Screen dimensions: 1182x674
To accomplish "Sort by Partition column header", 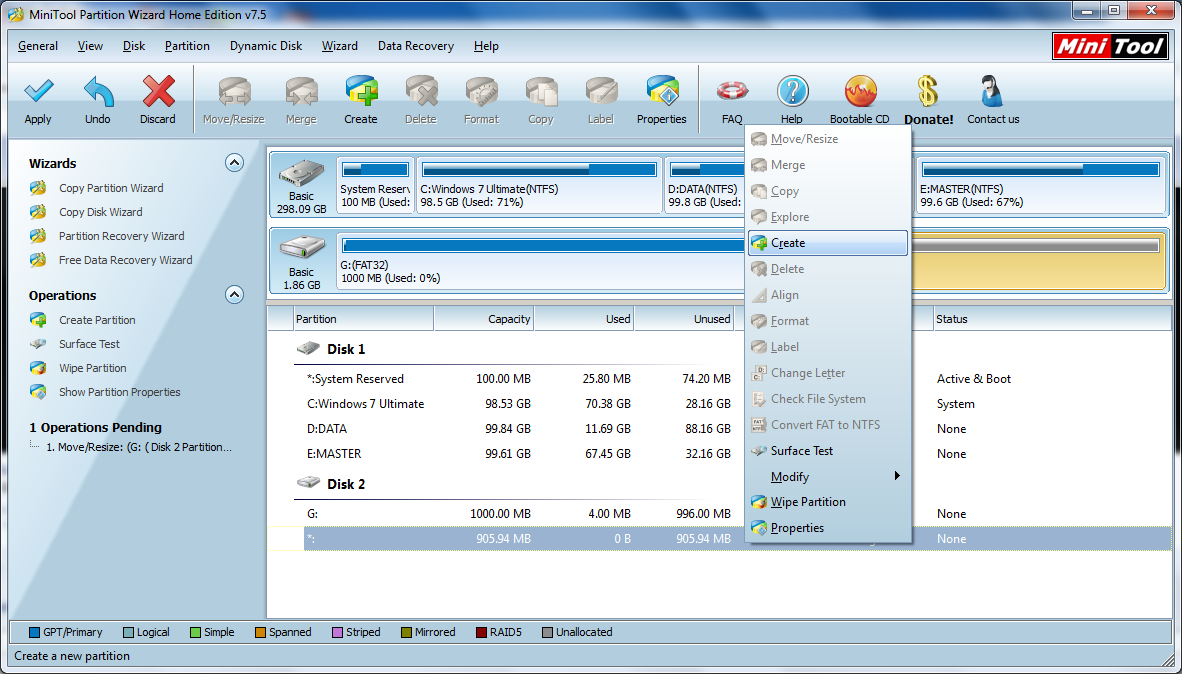I will [x=363, y=319].
